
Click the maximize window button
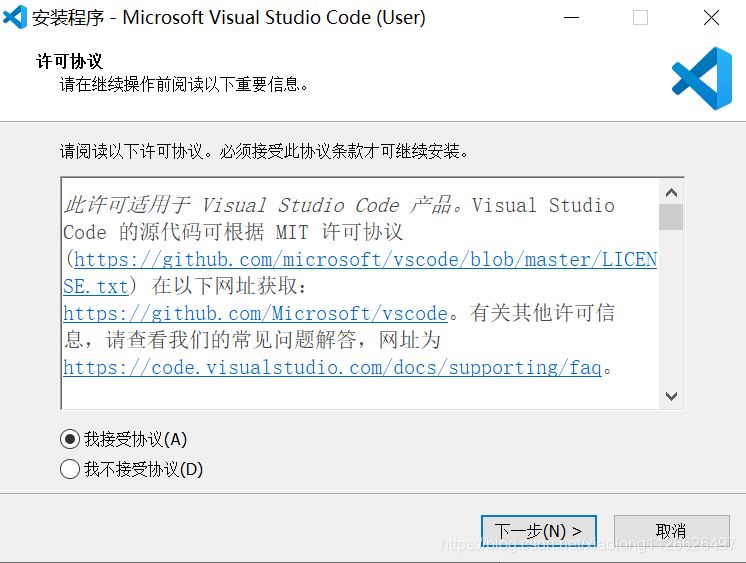(x=640, y=18)
